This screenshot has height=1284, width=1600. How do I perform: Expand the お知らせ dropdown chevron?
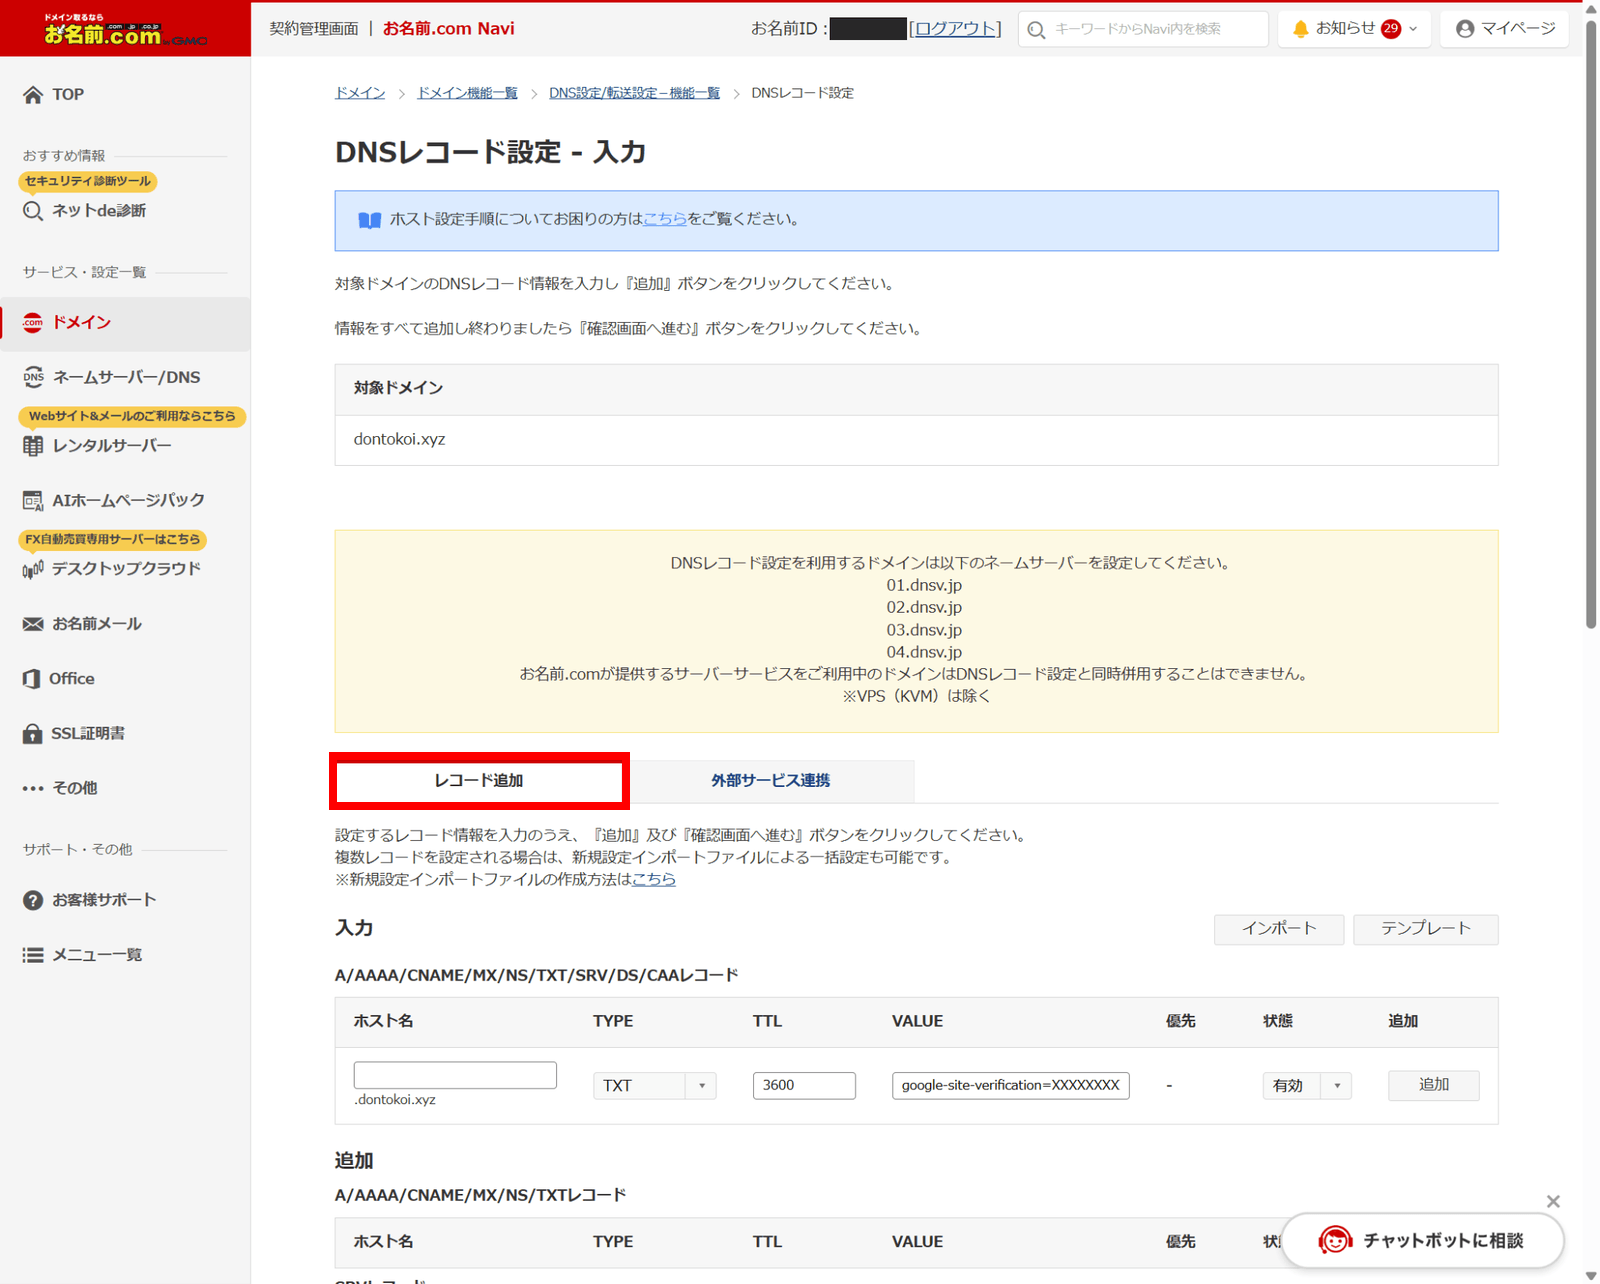1413,29
